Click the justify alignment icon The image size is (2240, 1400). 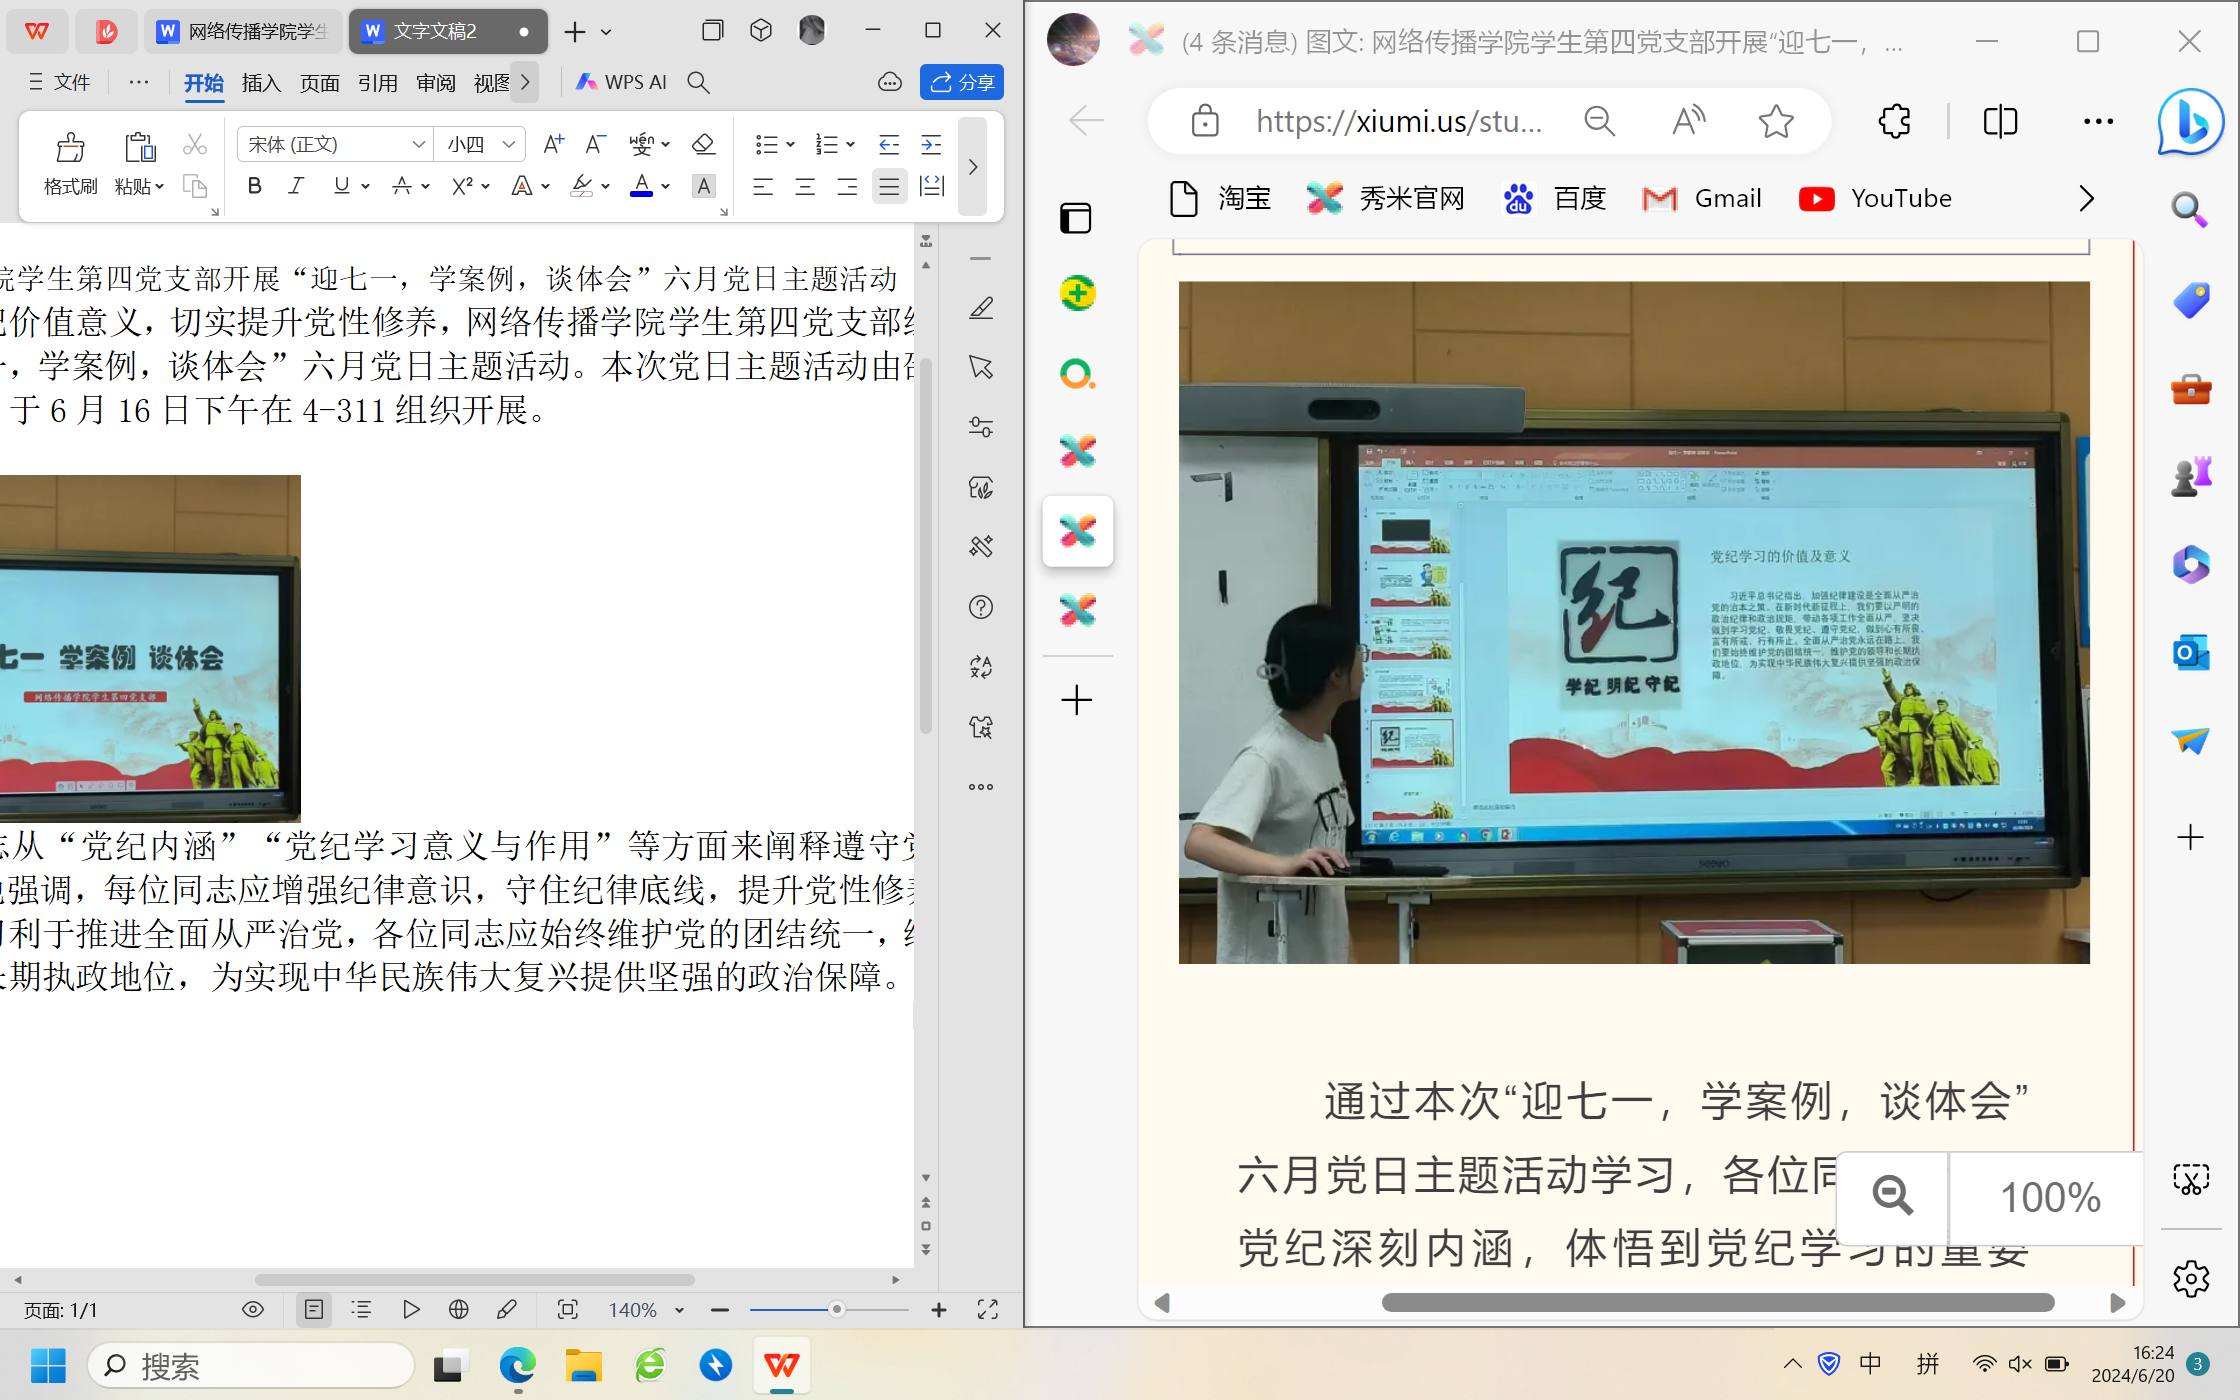coord(889,187)
